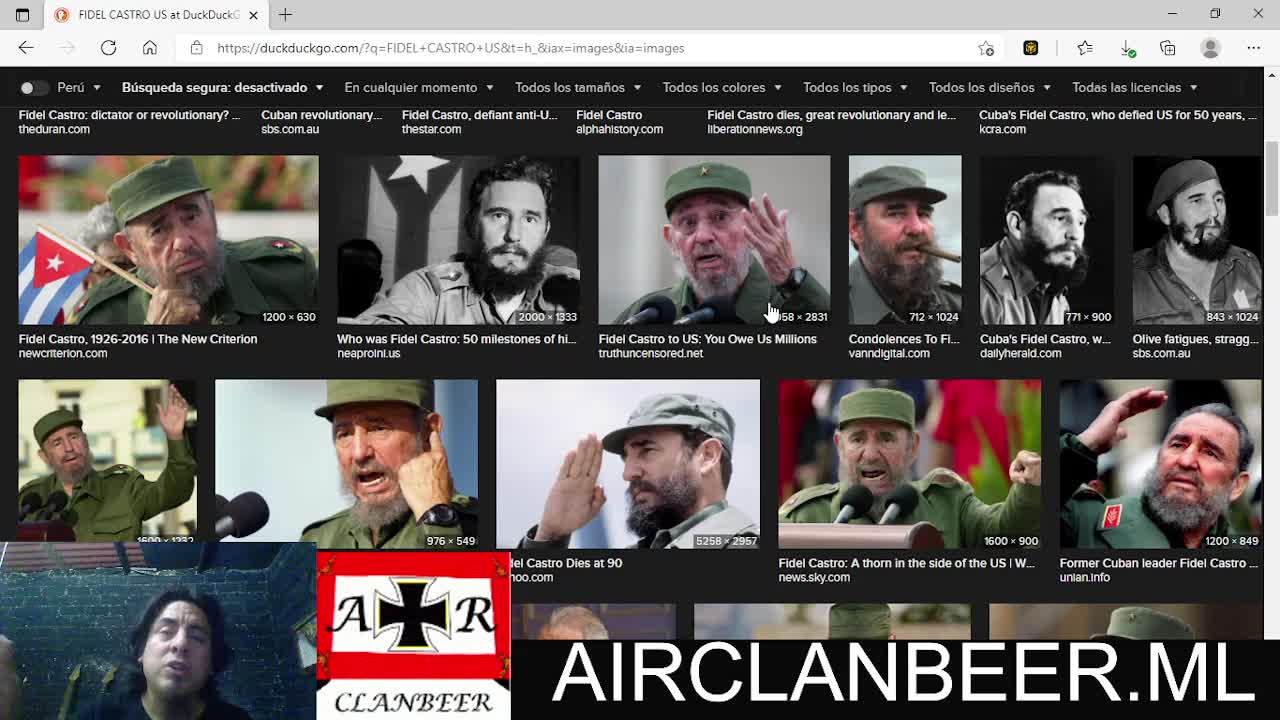1280x720 pixels.
Task: Click the scrollbar up arrow
Action: coord(1272,75)
